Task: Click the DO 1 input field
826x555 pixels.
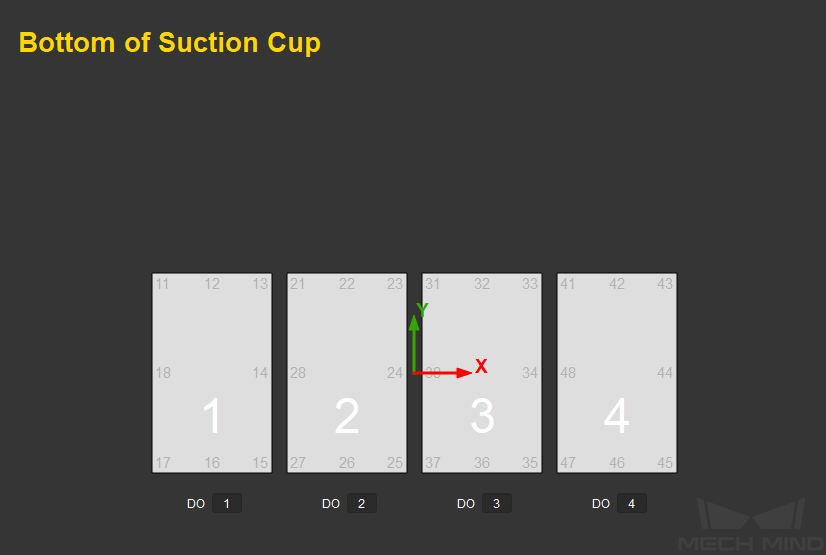Action: [x=227, y=503]
